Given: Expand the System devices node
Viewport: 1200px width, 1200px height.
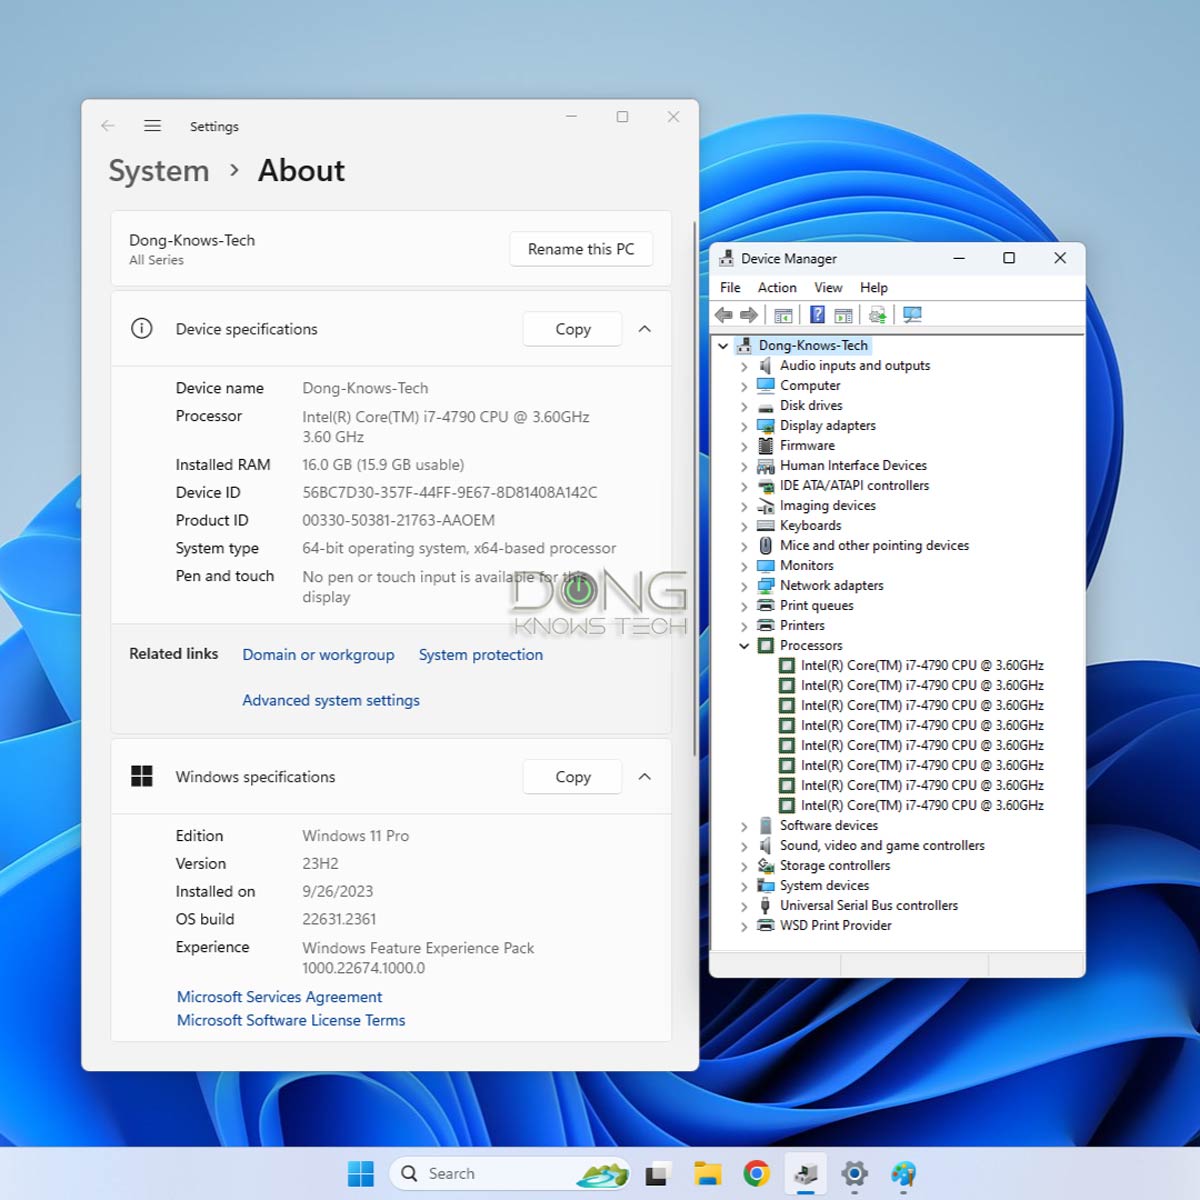Looking at the screenshot, I should point(744,886).
